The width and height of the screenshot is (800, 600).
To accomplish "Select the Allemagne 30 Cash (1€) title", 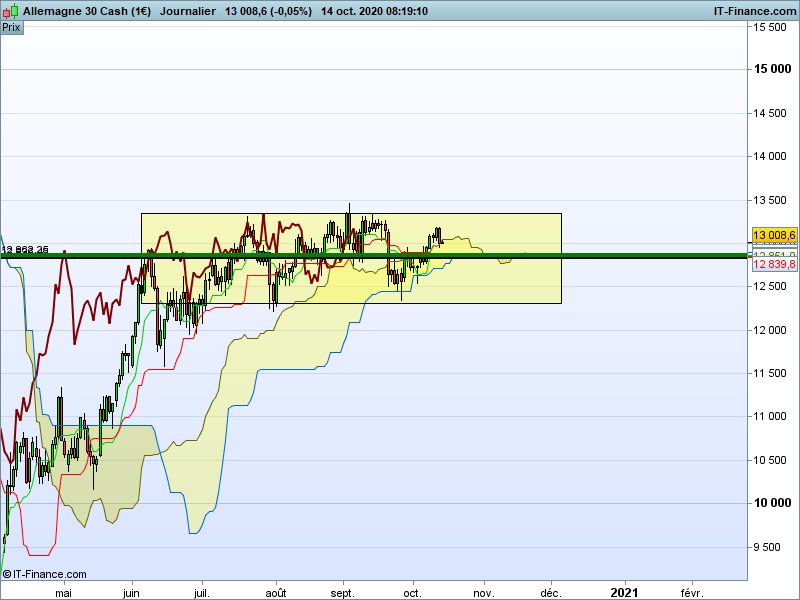I will click(87, 11).
